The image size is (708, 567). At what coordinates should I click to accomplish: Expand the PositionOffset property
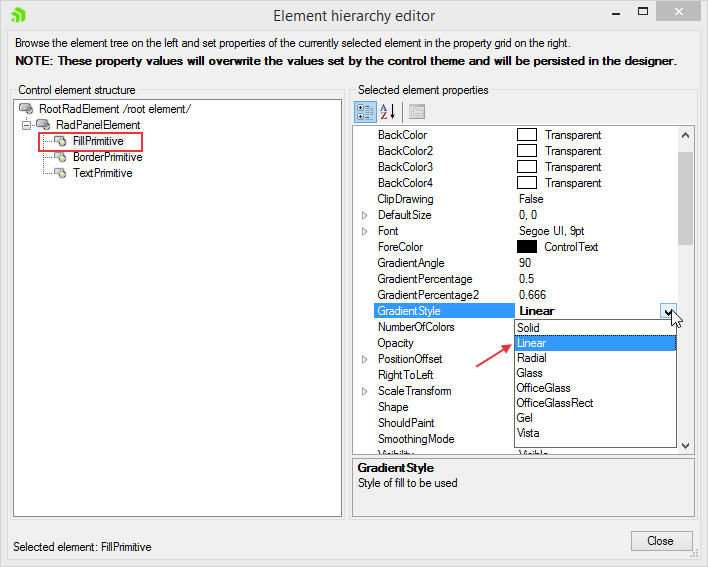[364, 359]
